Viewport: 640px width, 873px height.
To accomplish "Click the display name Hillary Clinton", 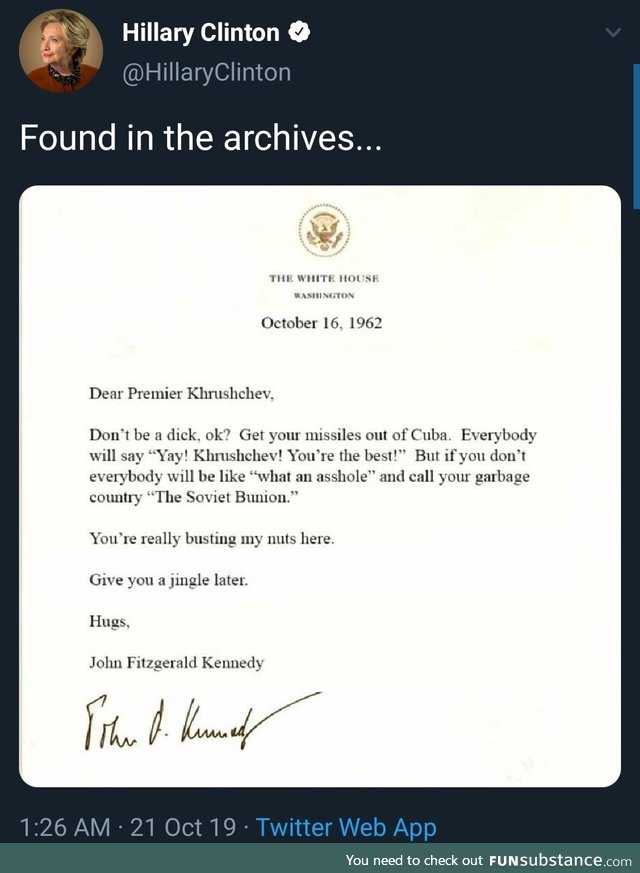I will pyautogui.click(x=200, y=31).
